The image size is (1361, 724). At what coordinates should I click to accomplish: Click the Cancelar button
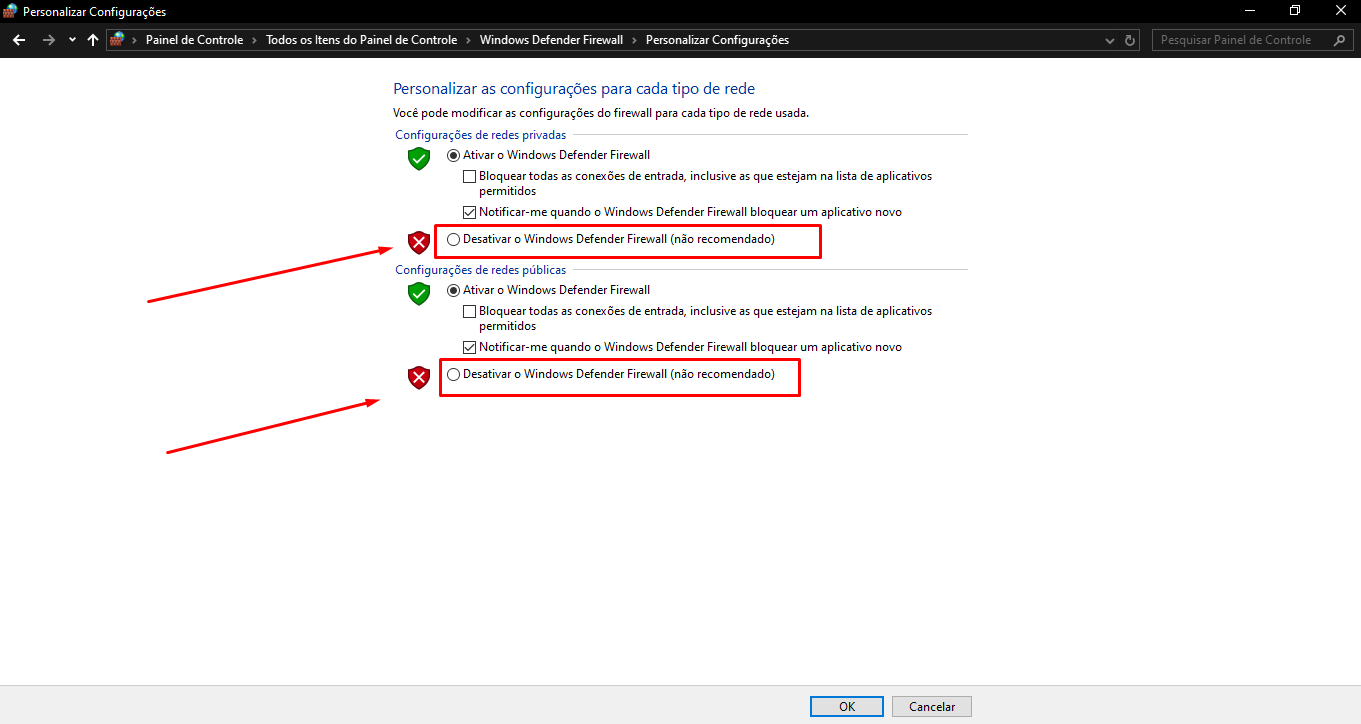pos(932,706)
